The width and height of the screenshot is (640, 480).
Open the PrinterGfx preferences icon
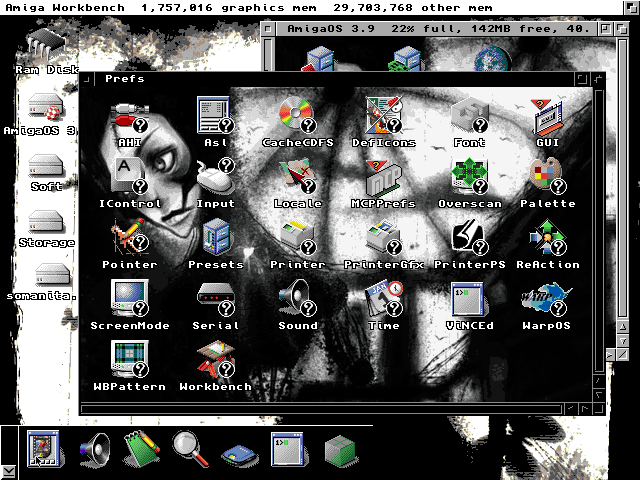pos(384,238)
